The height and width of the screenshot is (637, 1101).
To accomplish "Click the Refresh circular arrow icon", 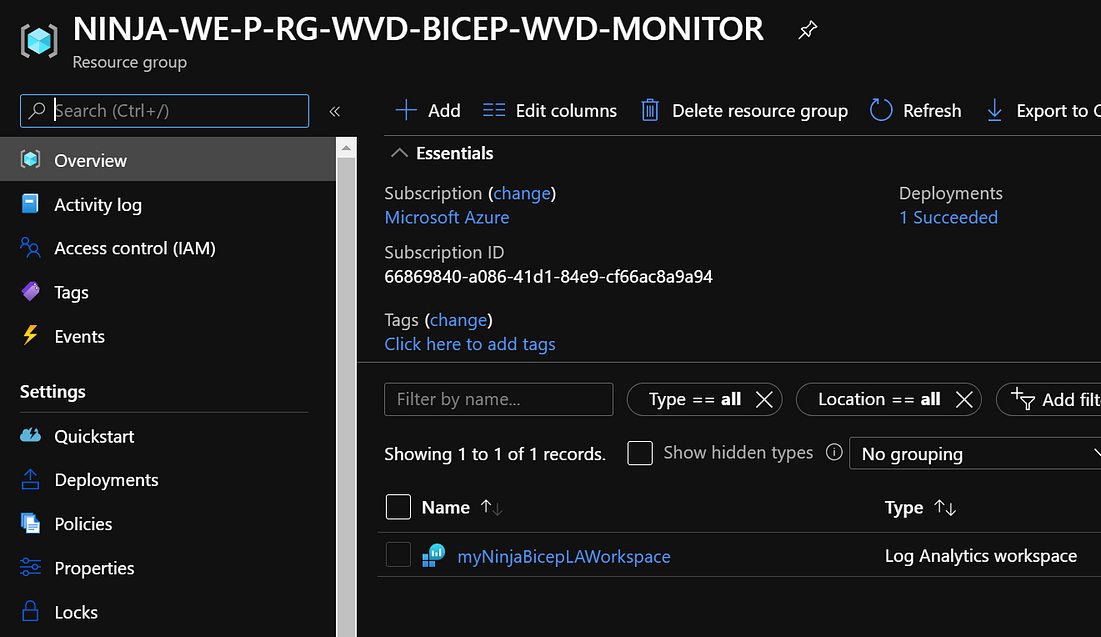I will click(x=881, y=110).
